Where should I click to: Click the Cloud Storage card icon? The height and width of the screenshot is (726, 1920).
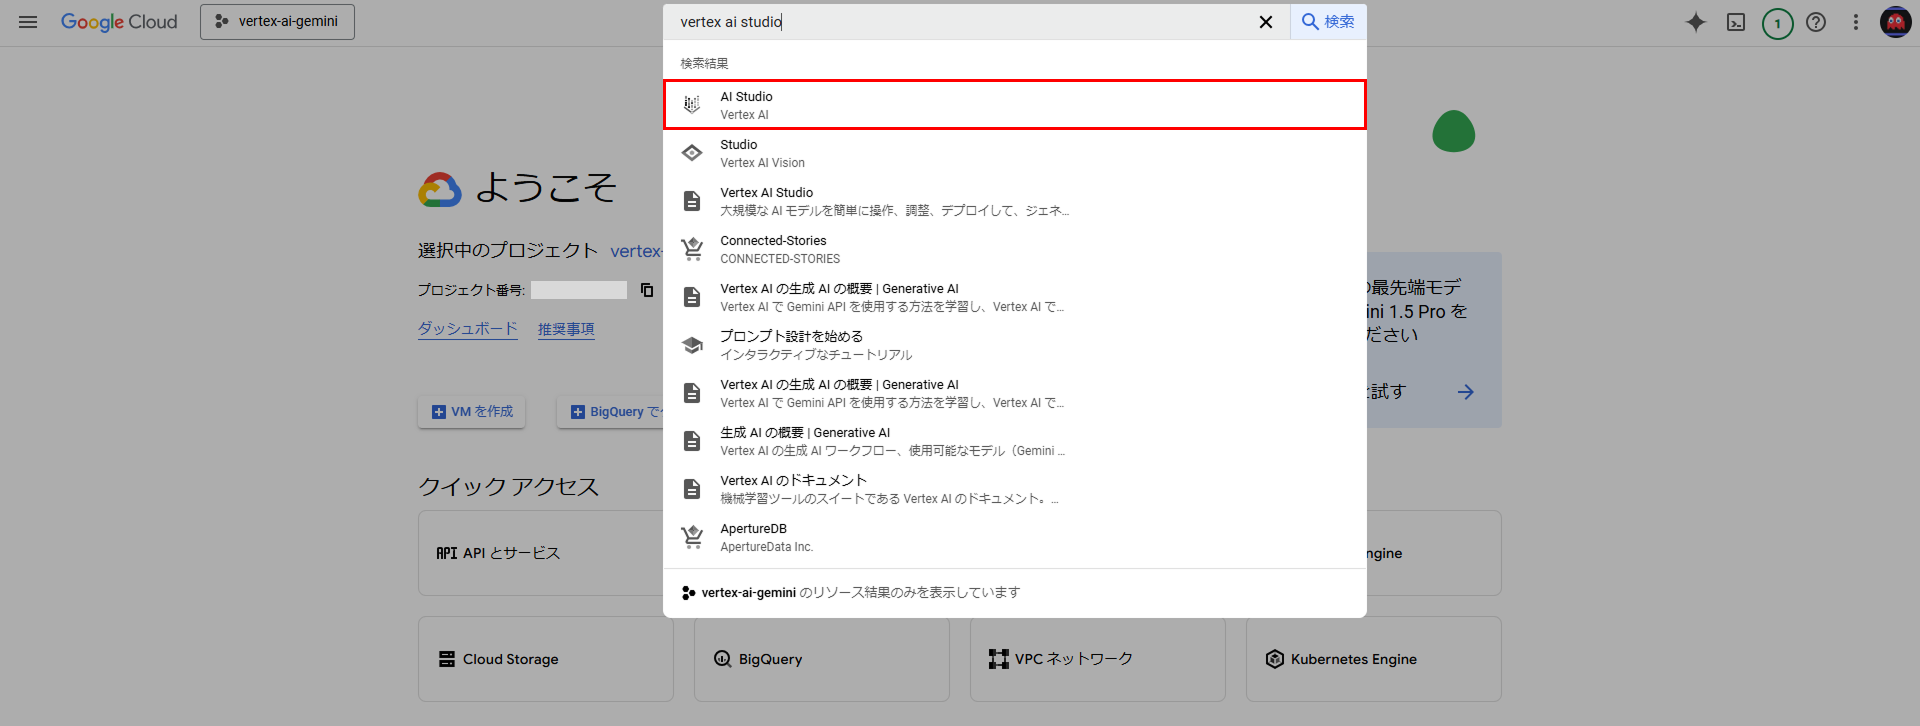tap(447, 659)
